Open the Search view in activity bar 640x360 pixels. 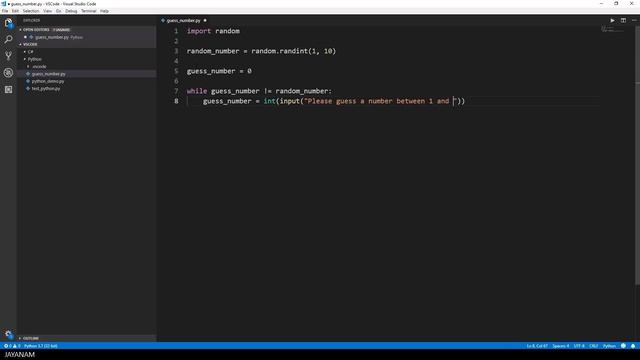(x=8, y=39)
